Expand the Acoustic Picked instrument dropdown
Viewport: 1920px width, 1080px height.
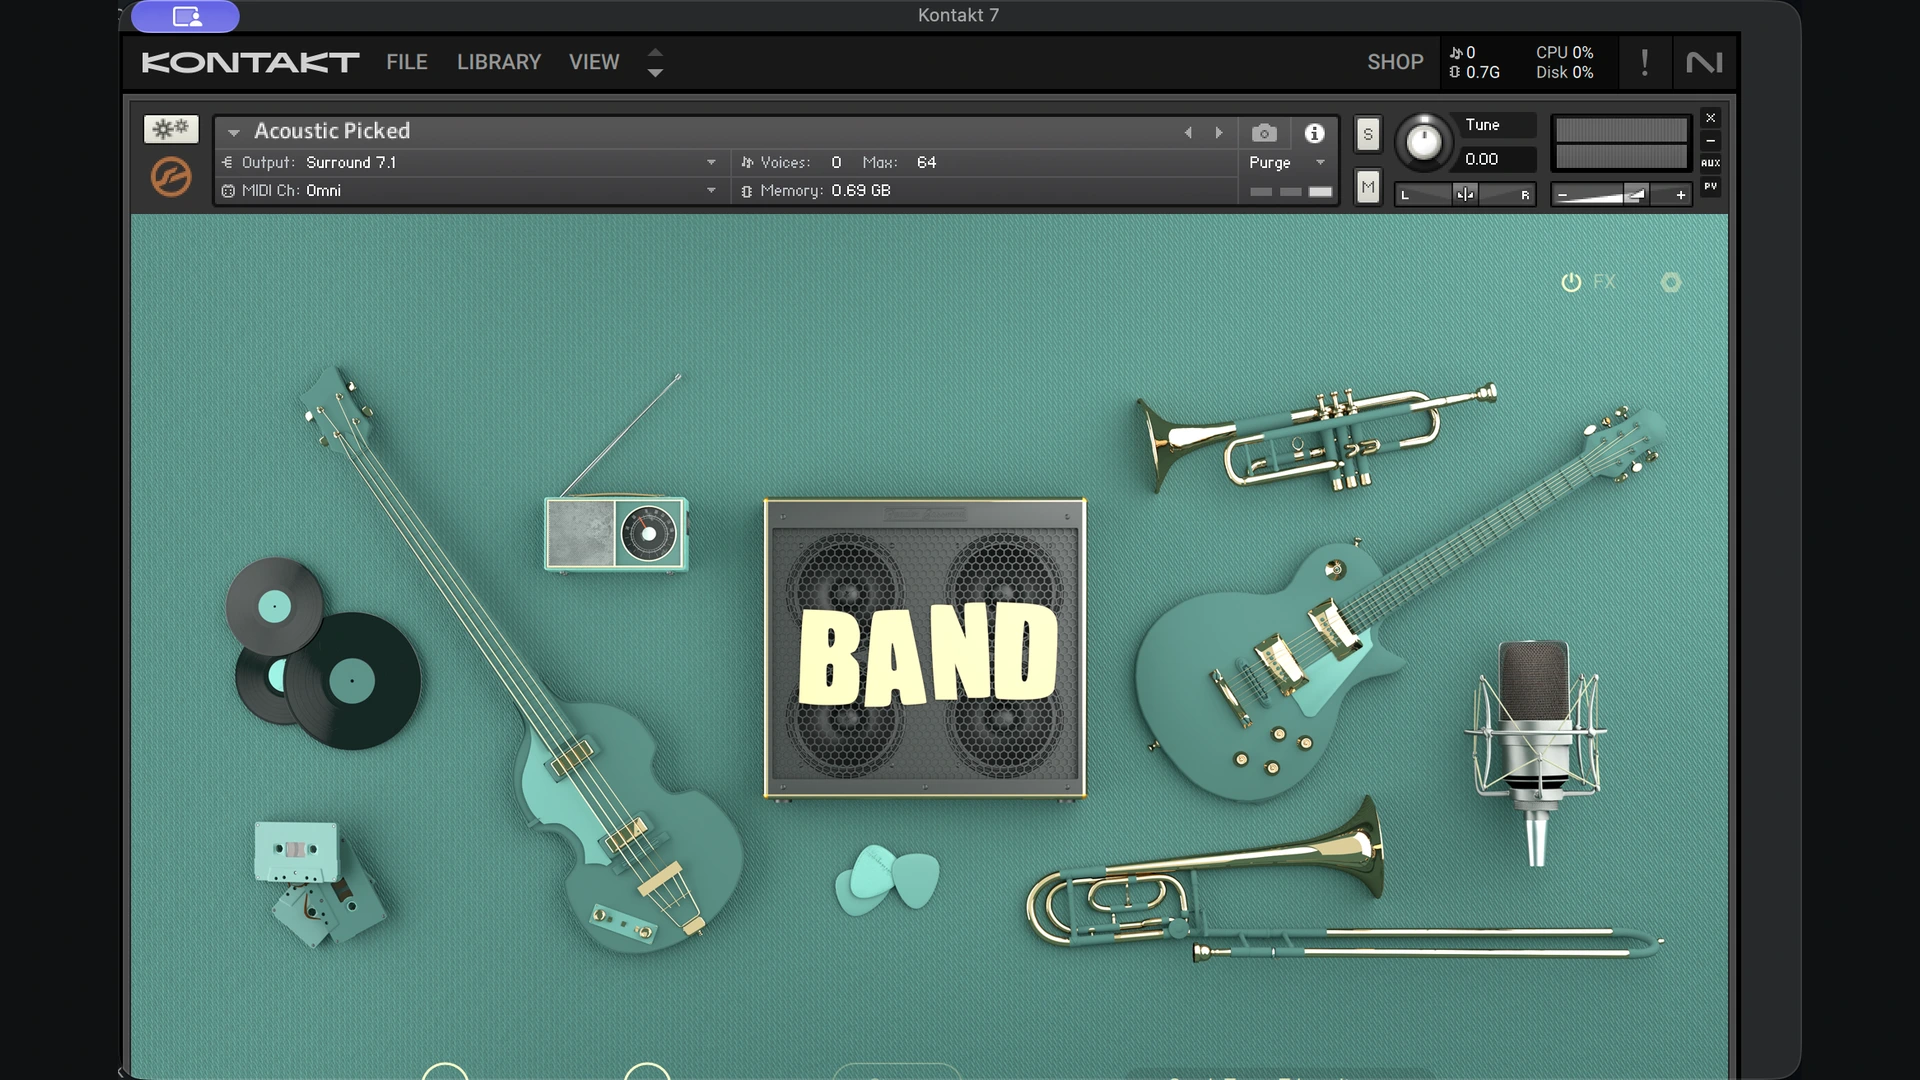point(233,132)
